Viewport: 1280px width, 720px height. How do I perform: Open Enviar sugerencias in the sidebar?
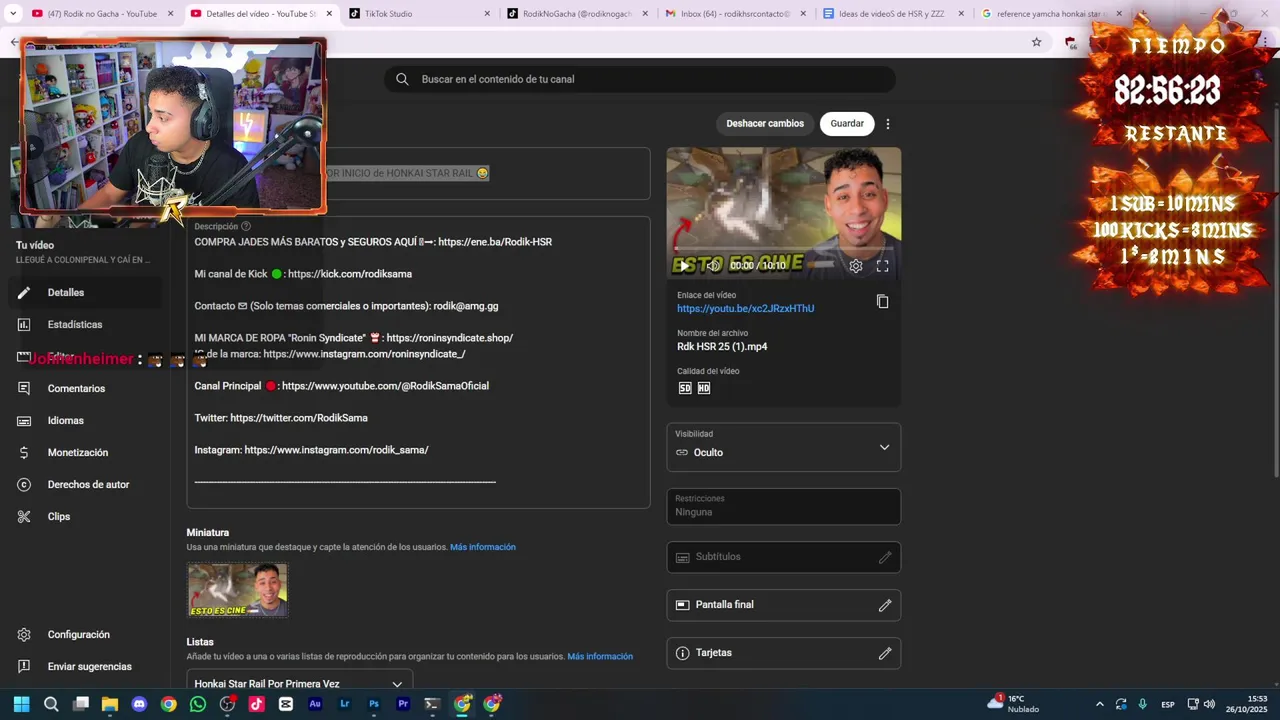89,666
